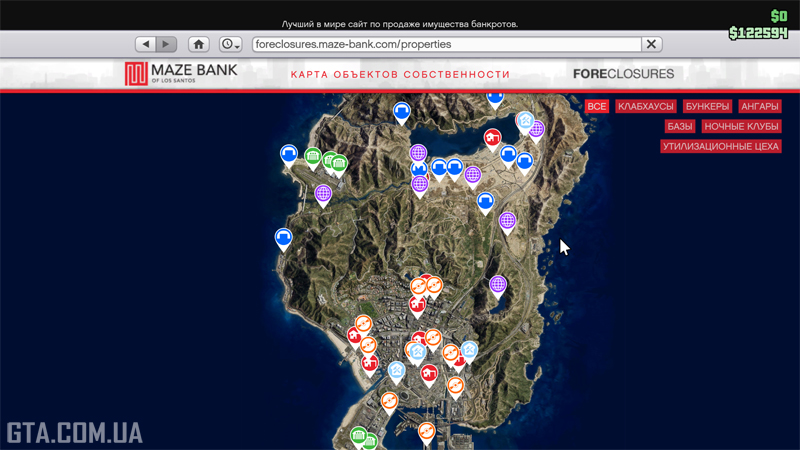Show only АНГАРЫ properties

point(759,106)
